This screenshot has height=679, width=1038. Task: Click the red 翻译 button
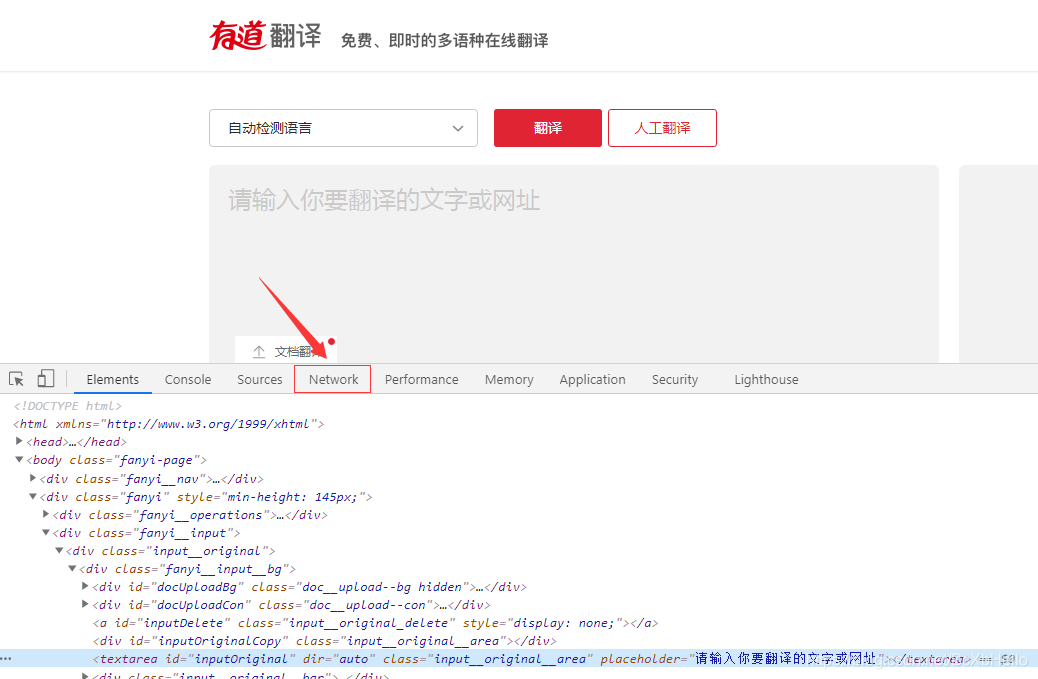pyautogui.click(x=547, y=128)
